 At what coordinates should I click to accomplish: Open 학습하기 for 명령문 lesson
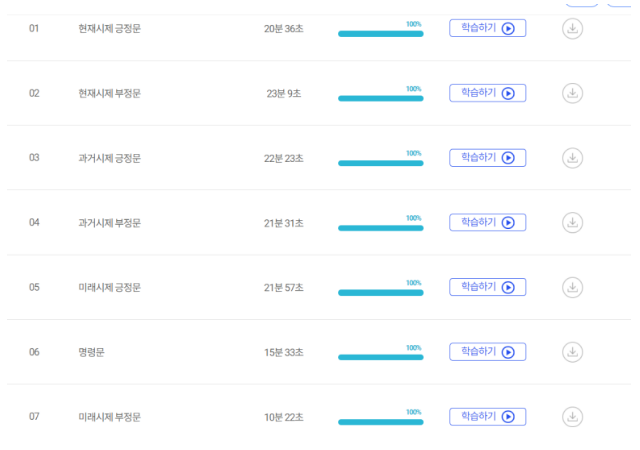click(x=487, y=352)
